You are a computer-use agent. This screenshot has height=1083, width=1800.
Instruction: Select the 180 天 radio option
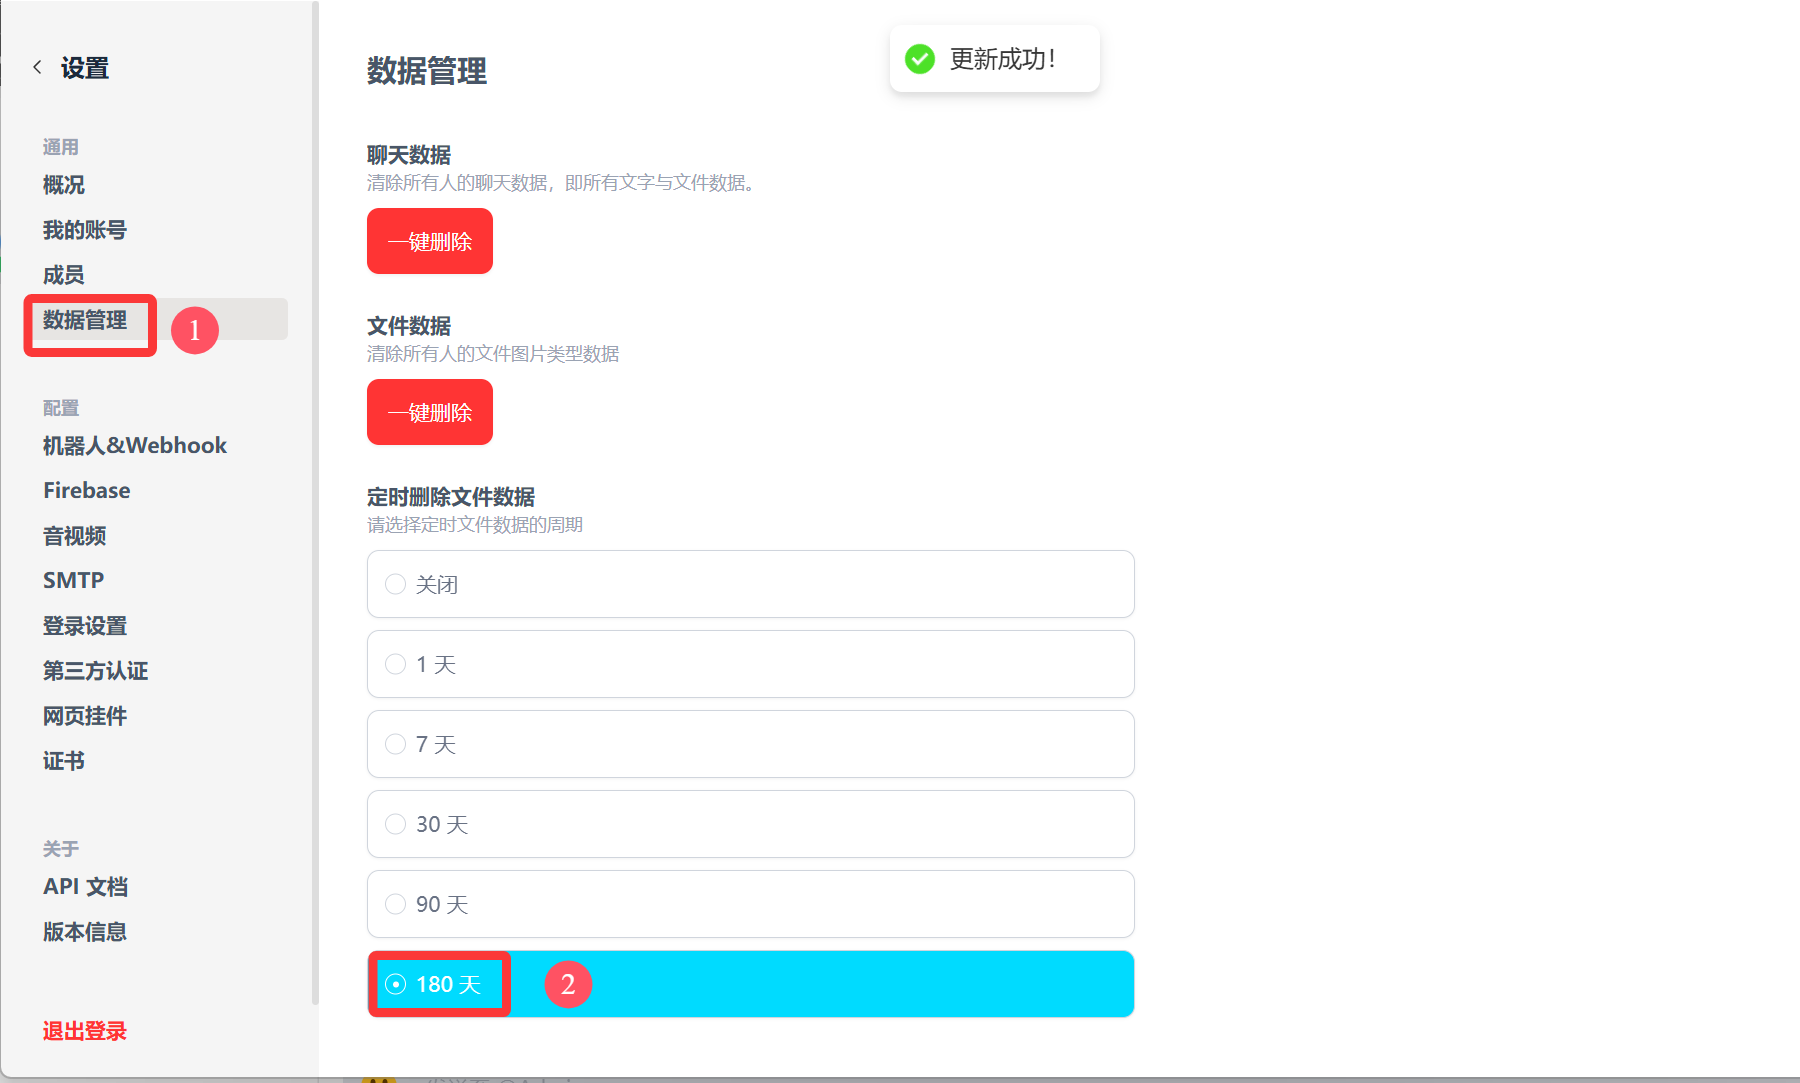pos(396,984)
